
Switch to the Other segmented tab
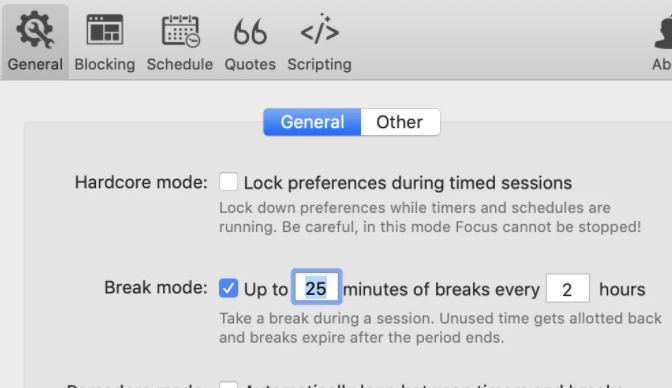point(400,122)
